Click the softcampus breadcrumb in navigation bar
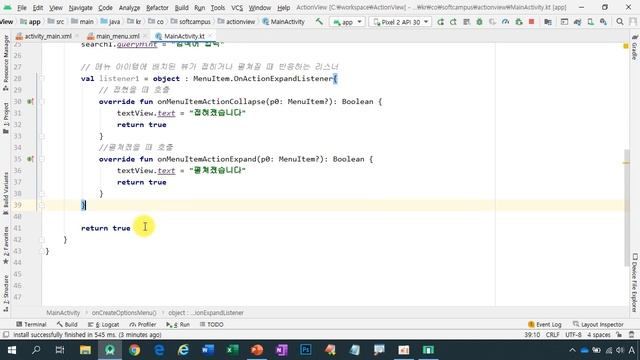 coord(190,22)
